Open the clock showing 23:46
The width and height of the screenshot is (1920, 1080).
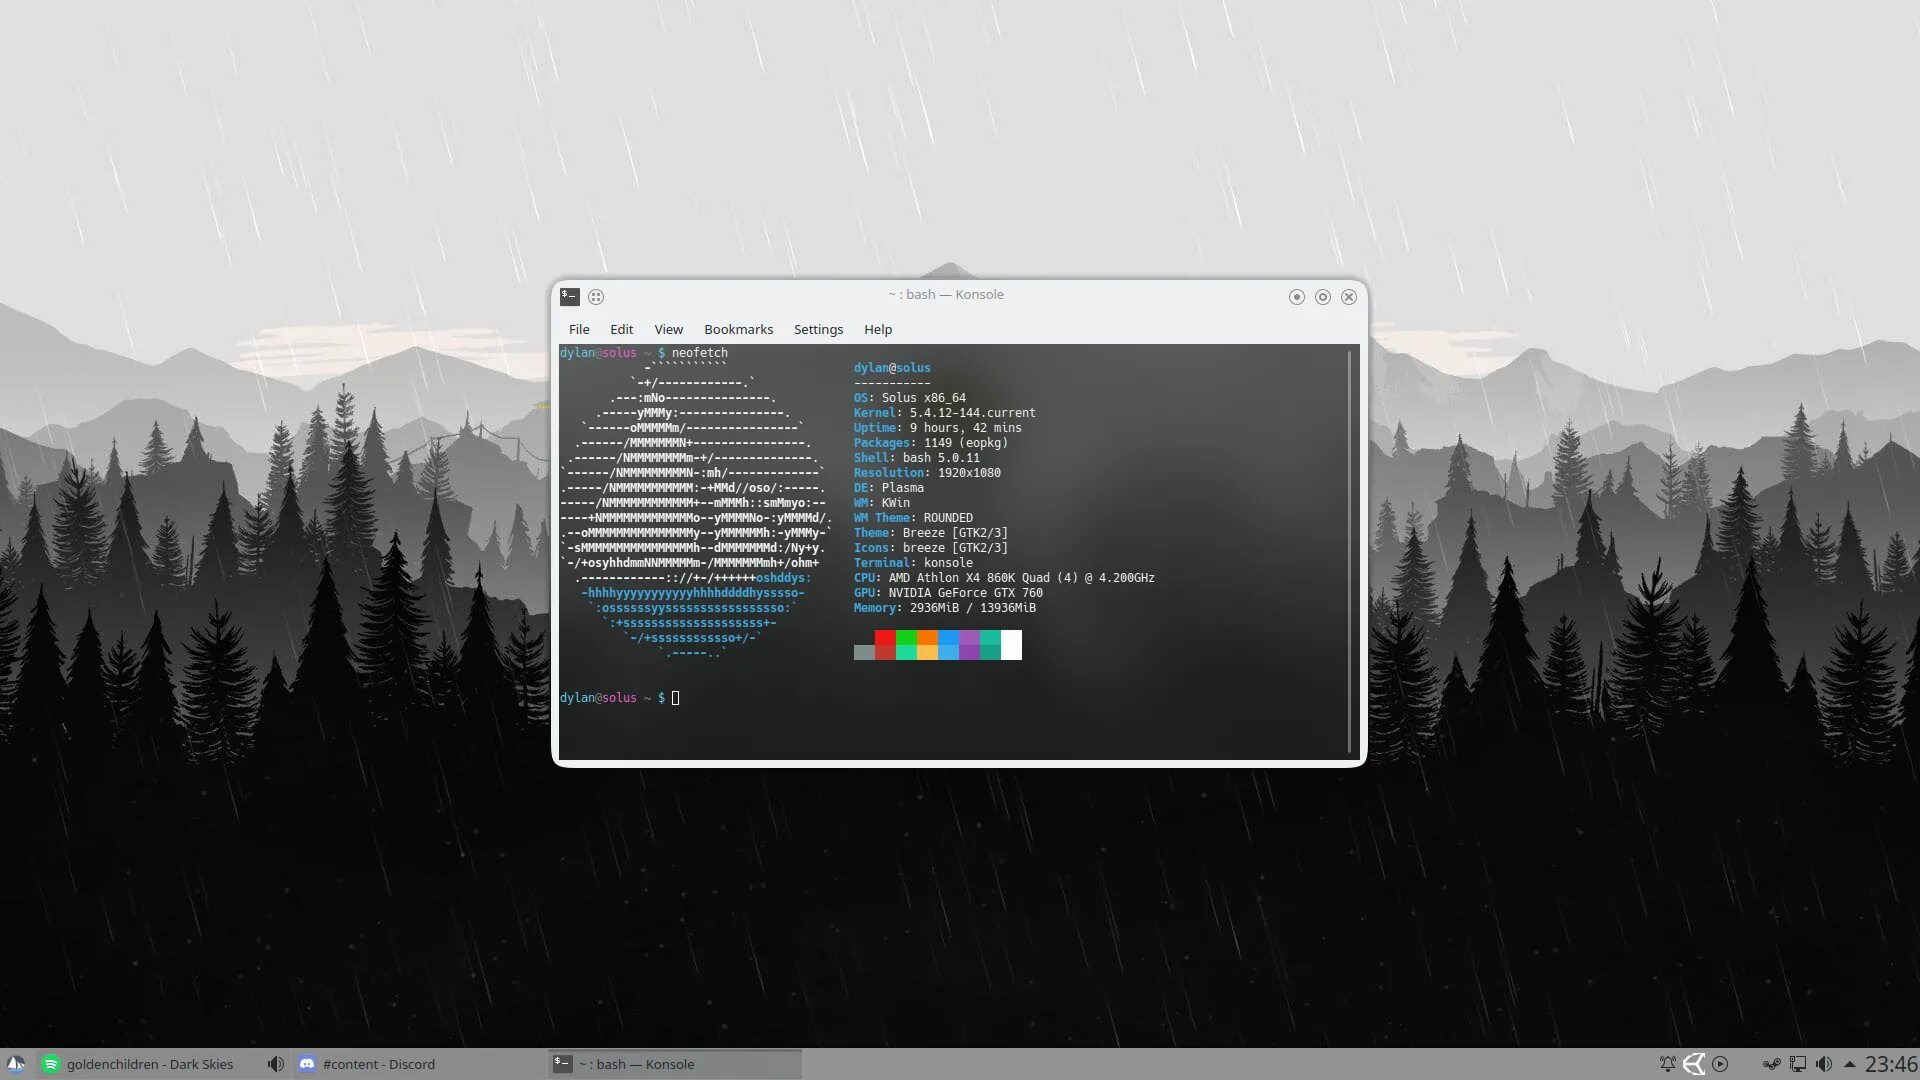coord(1891,1064)
